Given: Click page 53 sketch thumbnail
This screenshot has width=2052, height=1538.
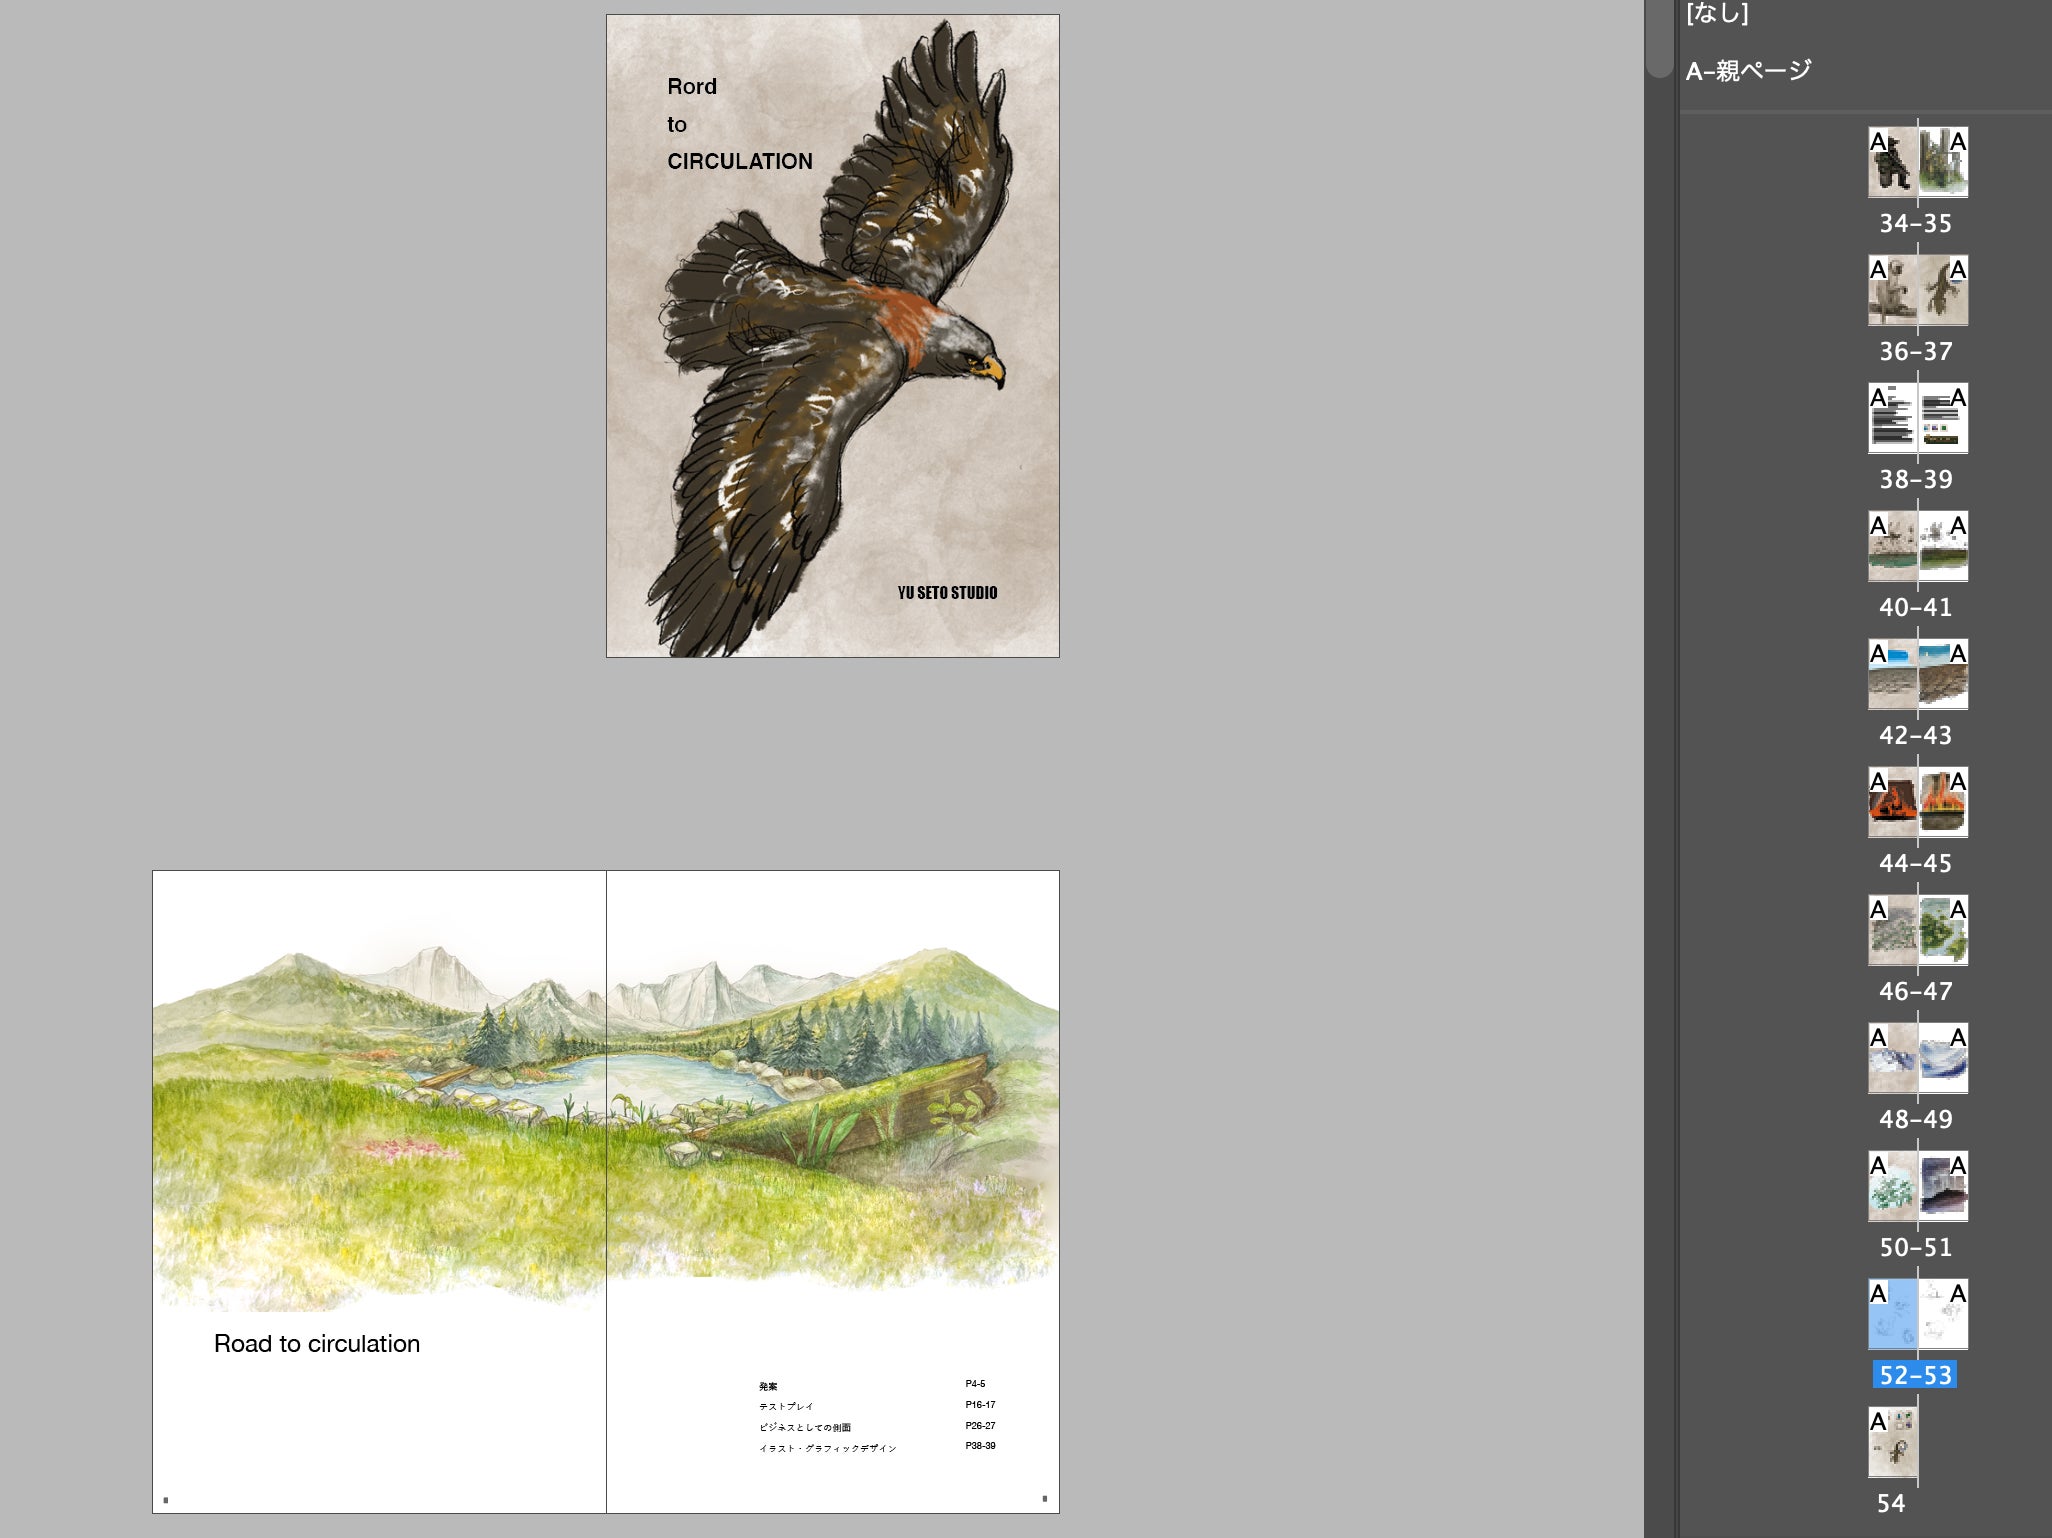Looking at the screenshot, I should tap(1944, 1314).
